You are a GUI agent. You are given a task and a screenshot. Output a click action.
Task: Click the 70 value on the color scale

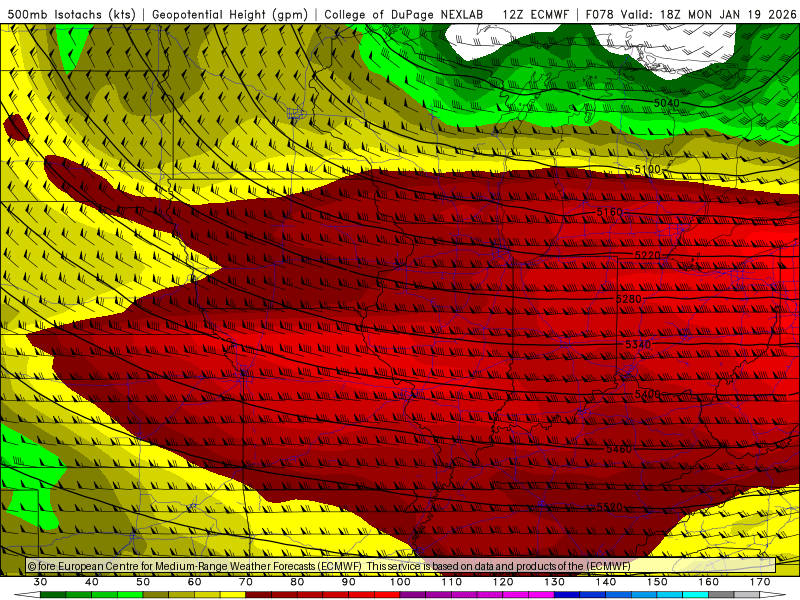click(x=246, y=582)
